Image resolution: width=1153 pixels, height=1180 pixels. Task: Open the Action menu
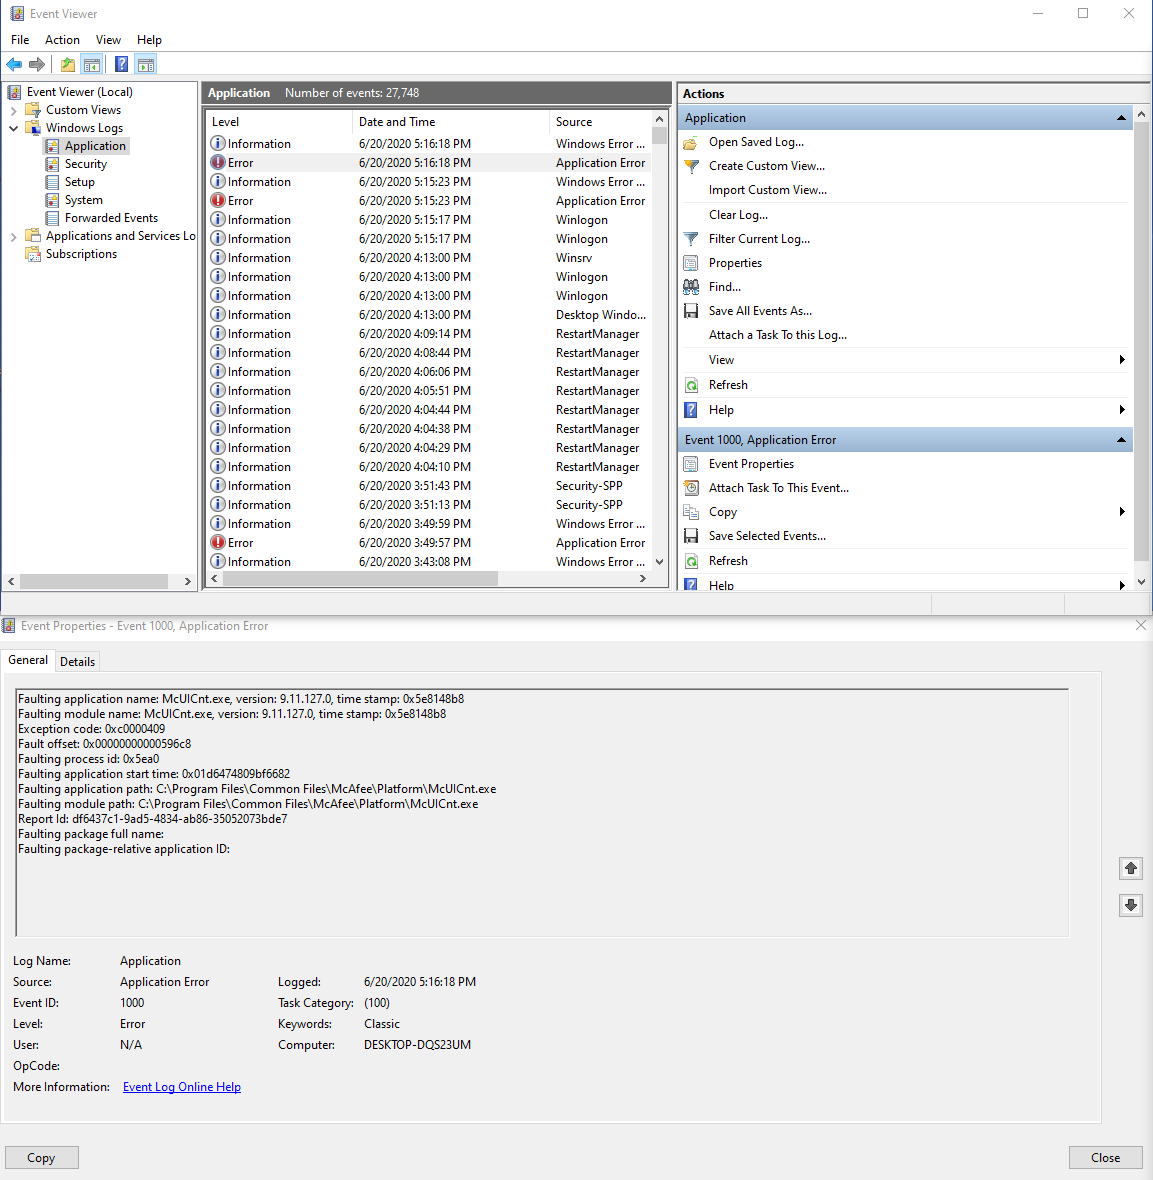click(62, 40)
